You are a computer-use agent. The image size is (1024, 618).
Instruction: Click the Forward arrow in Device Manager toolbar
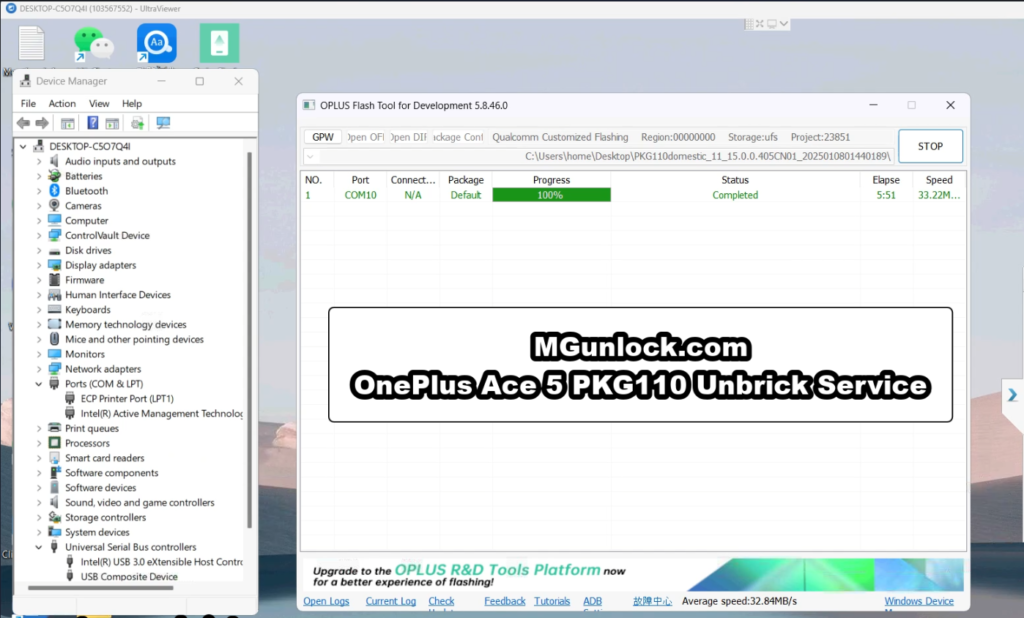tap(42, 123)
